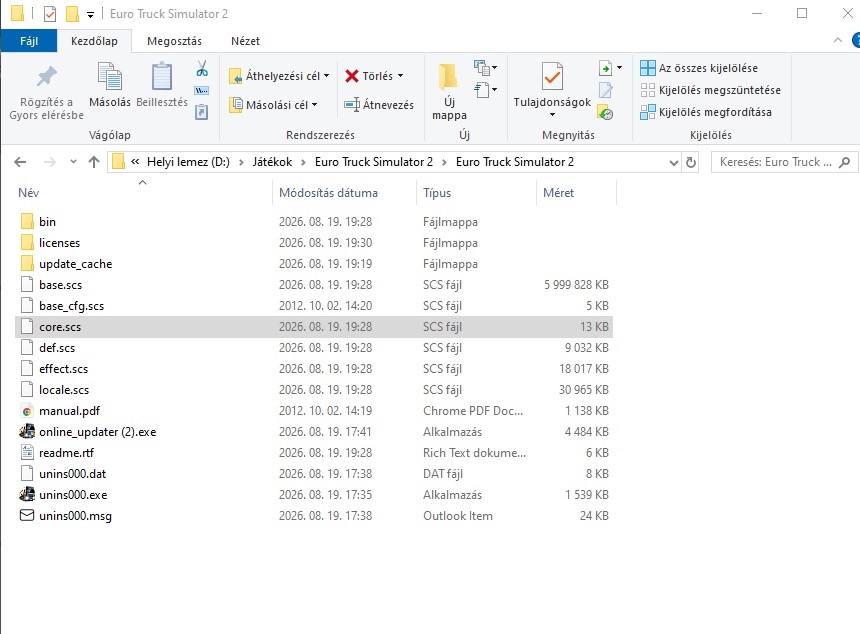This screenshot has width=860, height=634.
Task: Click Átnevezés rename button
Action: pyautogui.click(x=378, y=105)
